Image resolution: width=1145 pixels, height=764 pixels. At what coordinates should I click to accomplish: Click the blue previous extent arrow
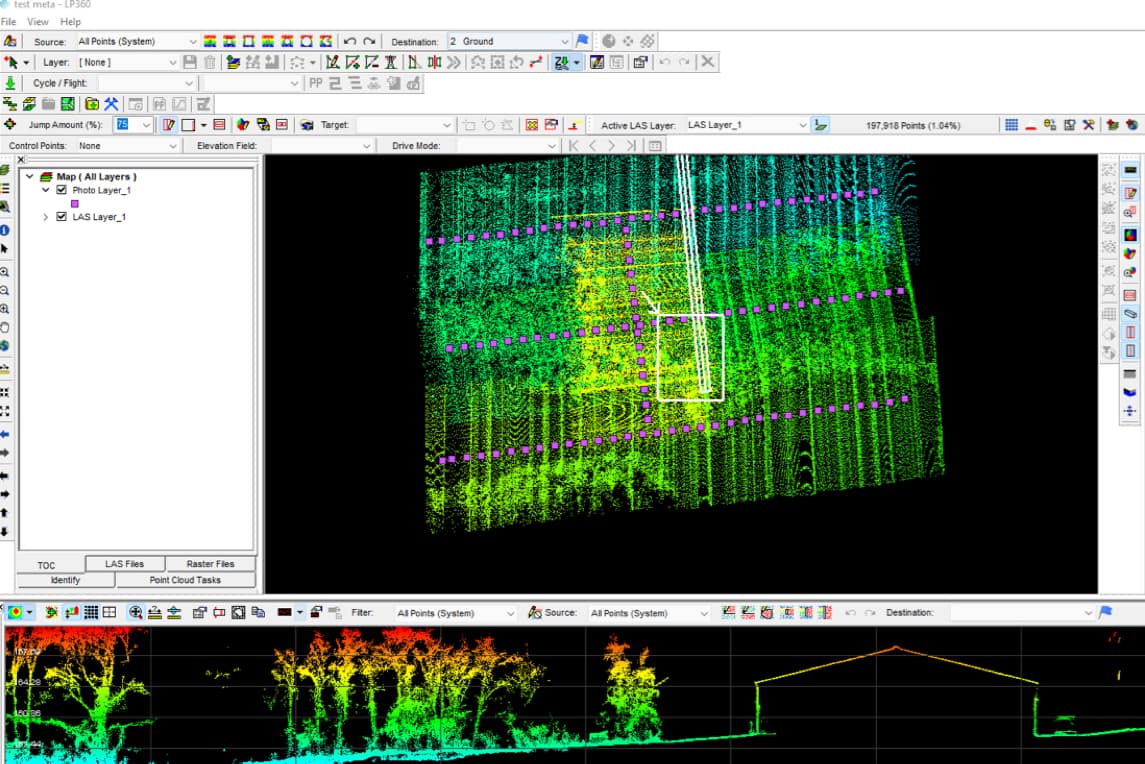coord(5,434)
